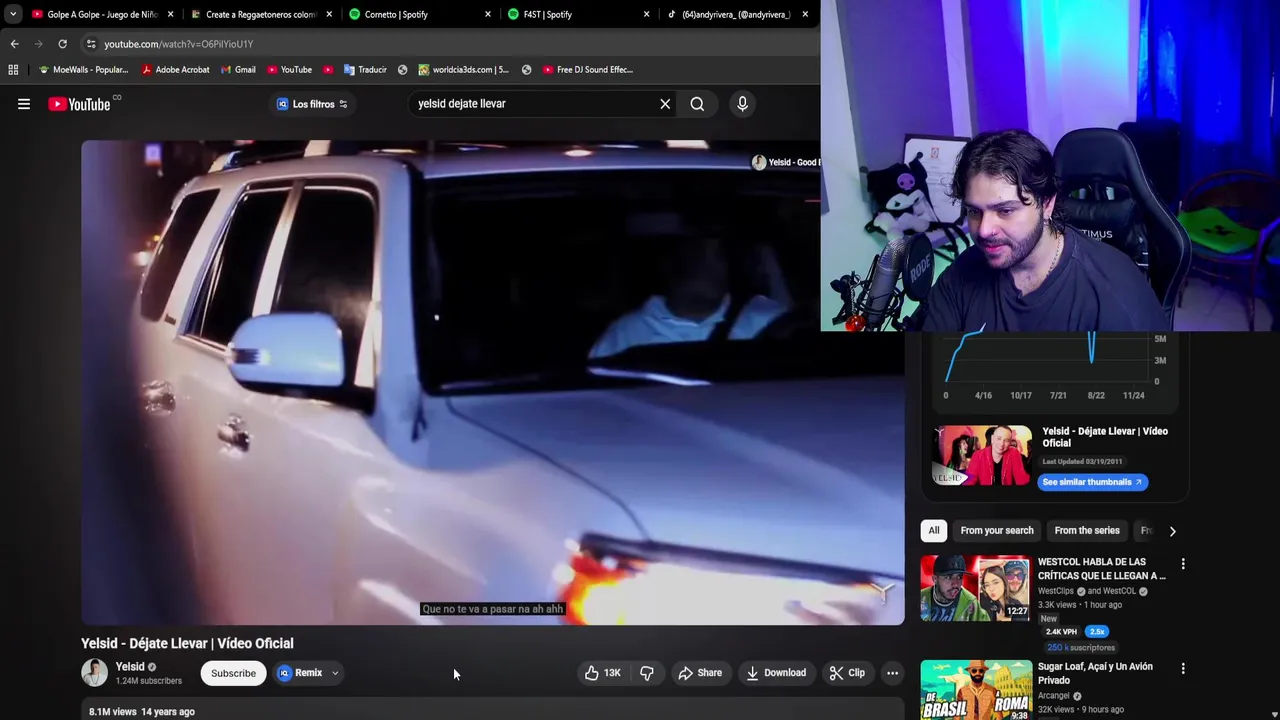Switch to Create a Reggaetoneros tab

click(255, 14)
